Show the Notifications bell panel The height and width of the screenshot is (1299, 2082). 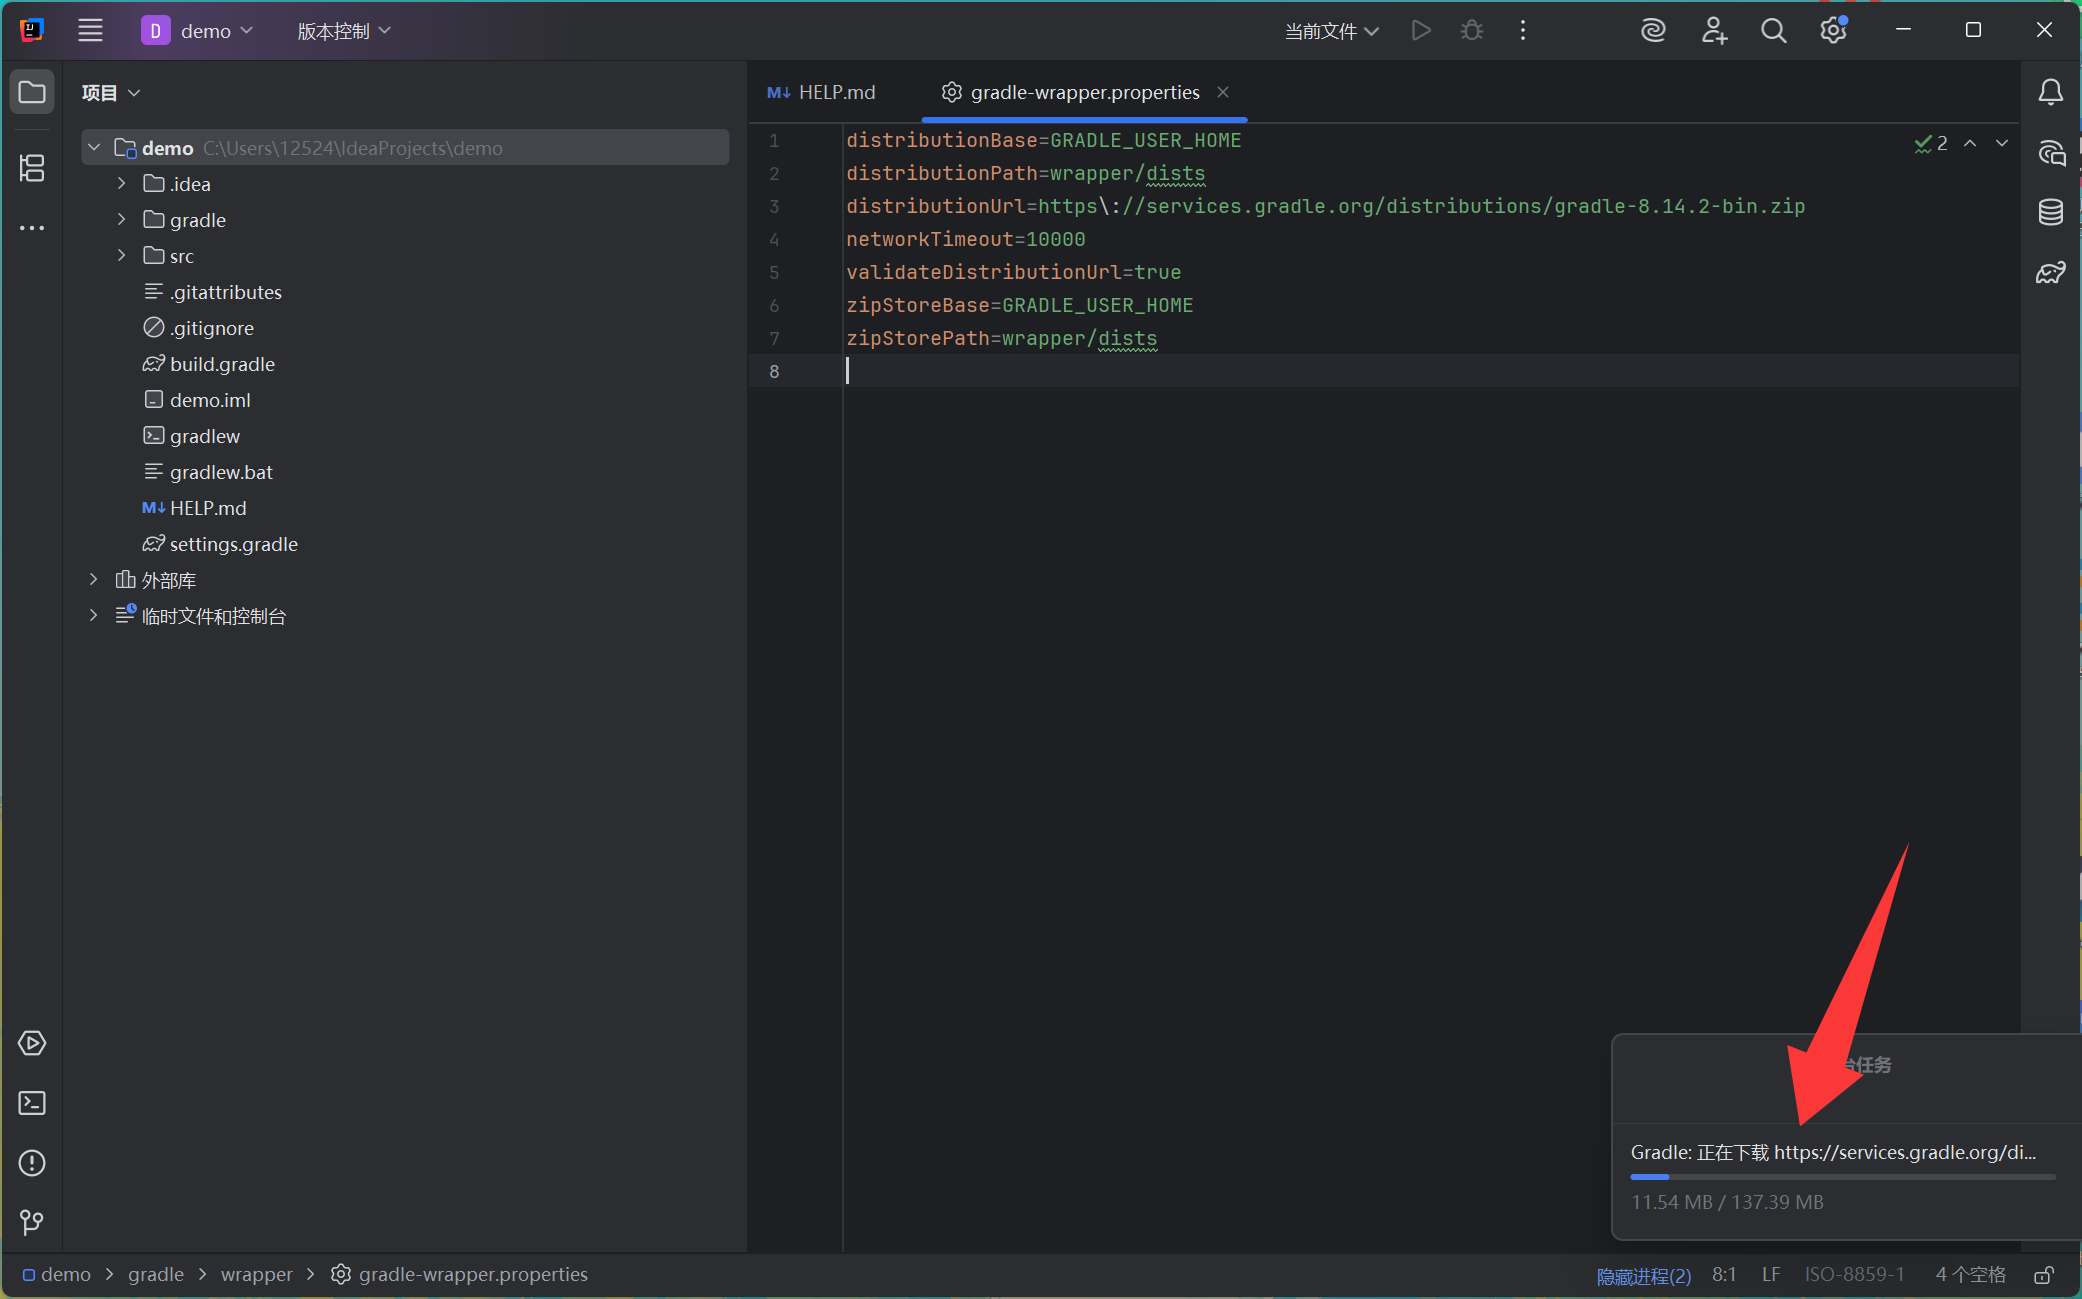[2050, 92]
